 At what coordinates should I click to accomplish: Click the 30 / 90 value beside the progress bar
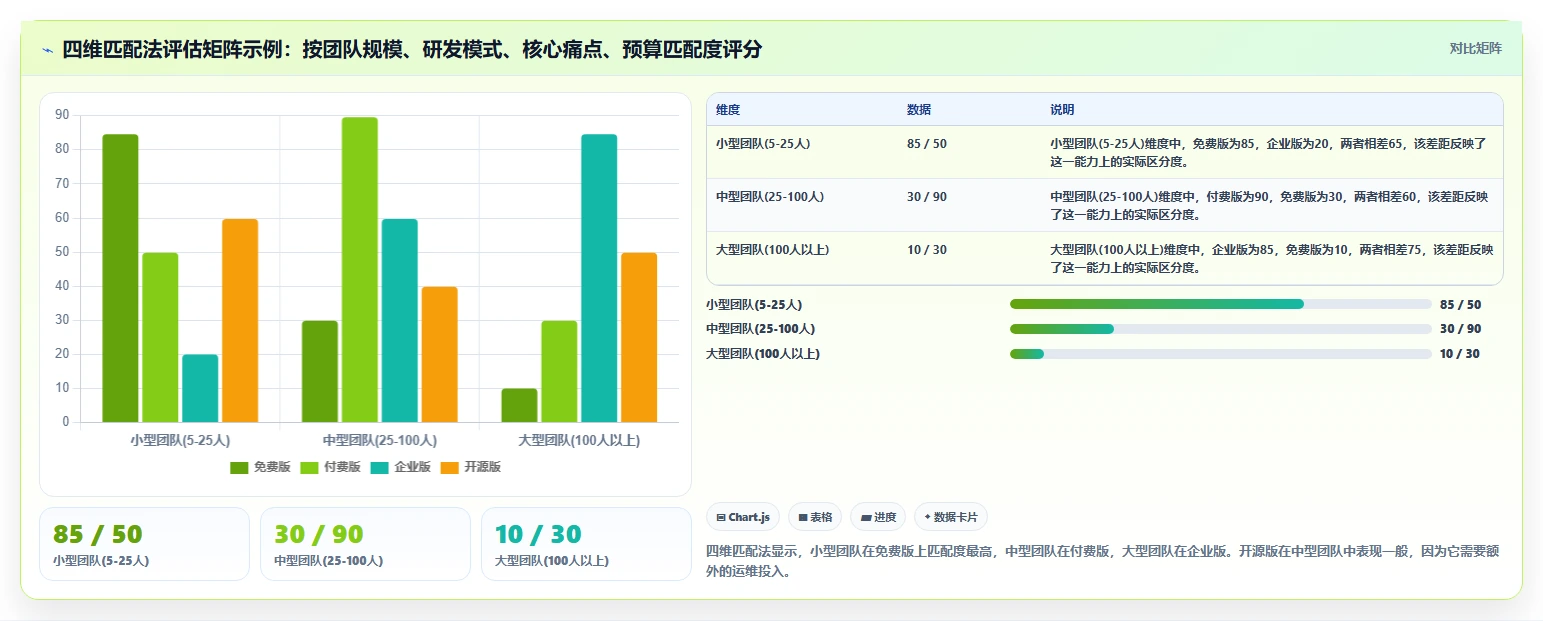tap(1460, 329)
